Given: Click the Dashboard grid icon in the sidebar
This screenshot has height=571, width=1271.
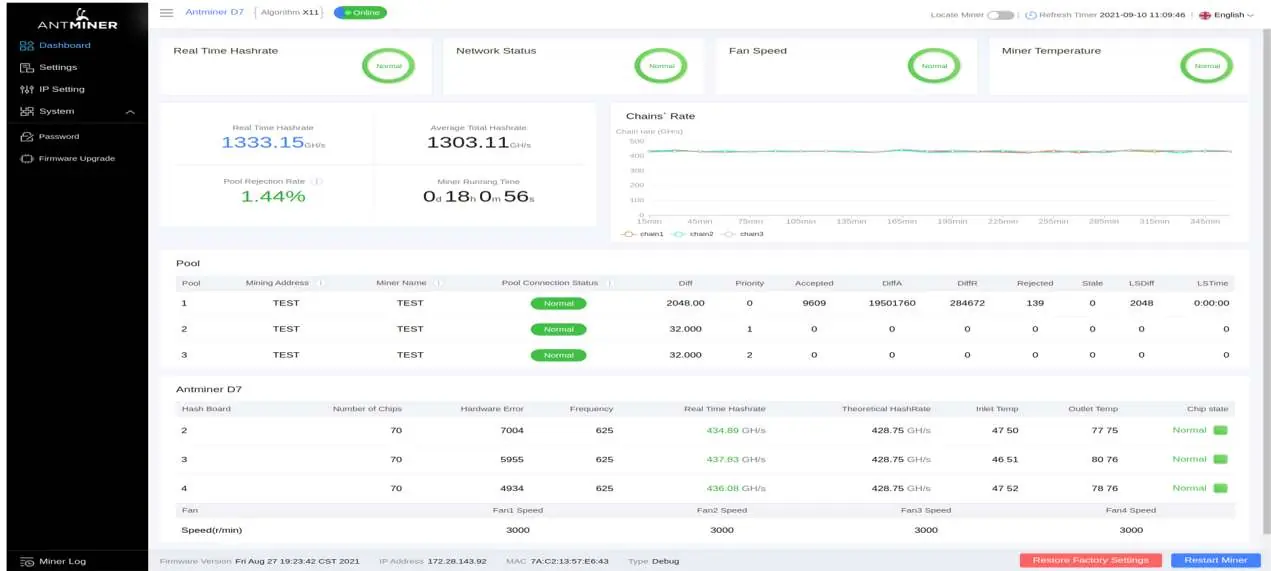Looking at the screenshot, I should pyautogui.click(x=27, y=45).
